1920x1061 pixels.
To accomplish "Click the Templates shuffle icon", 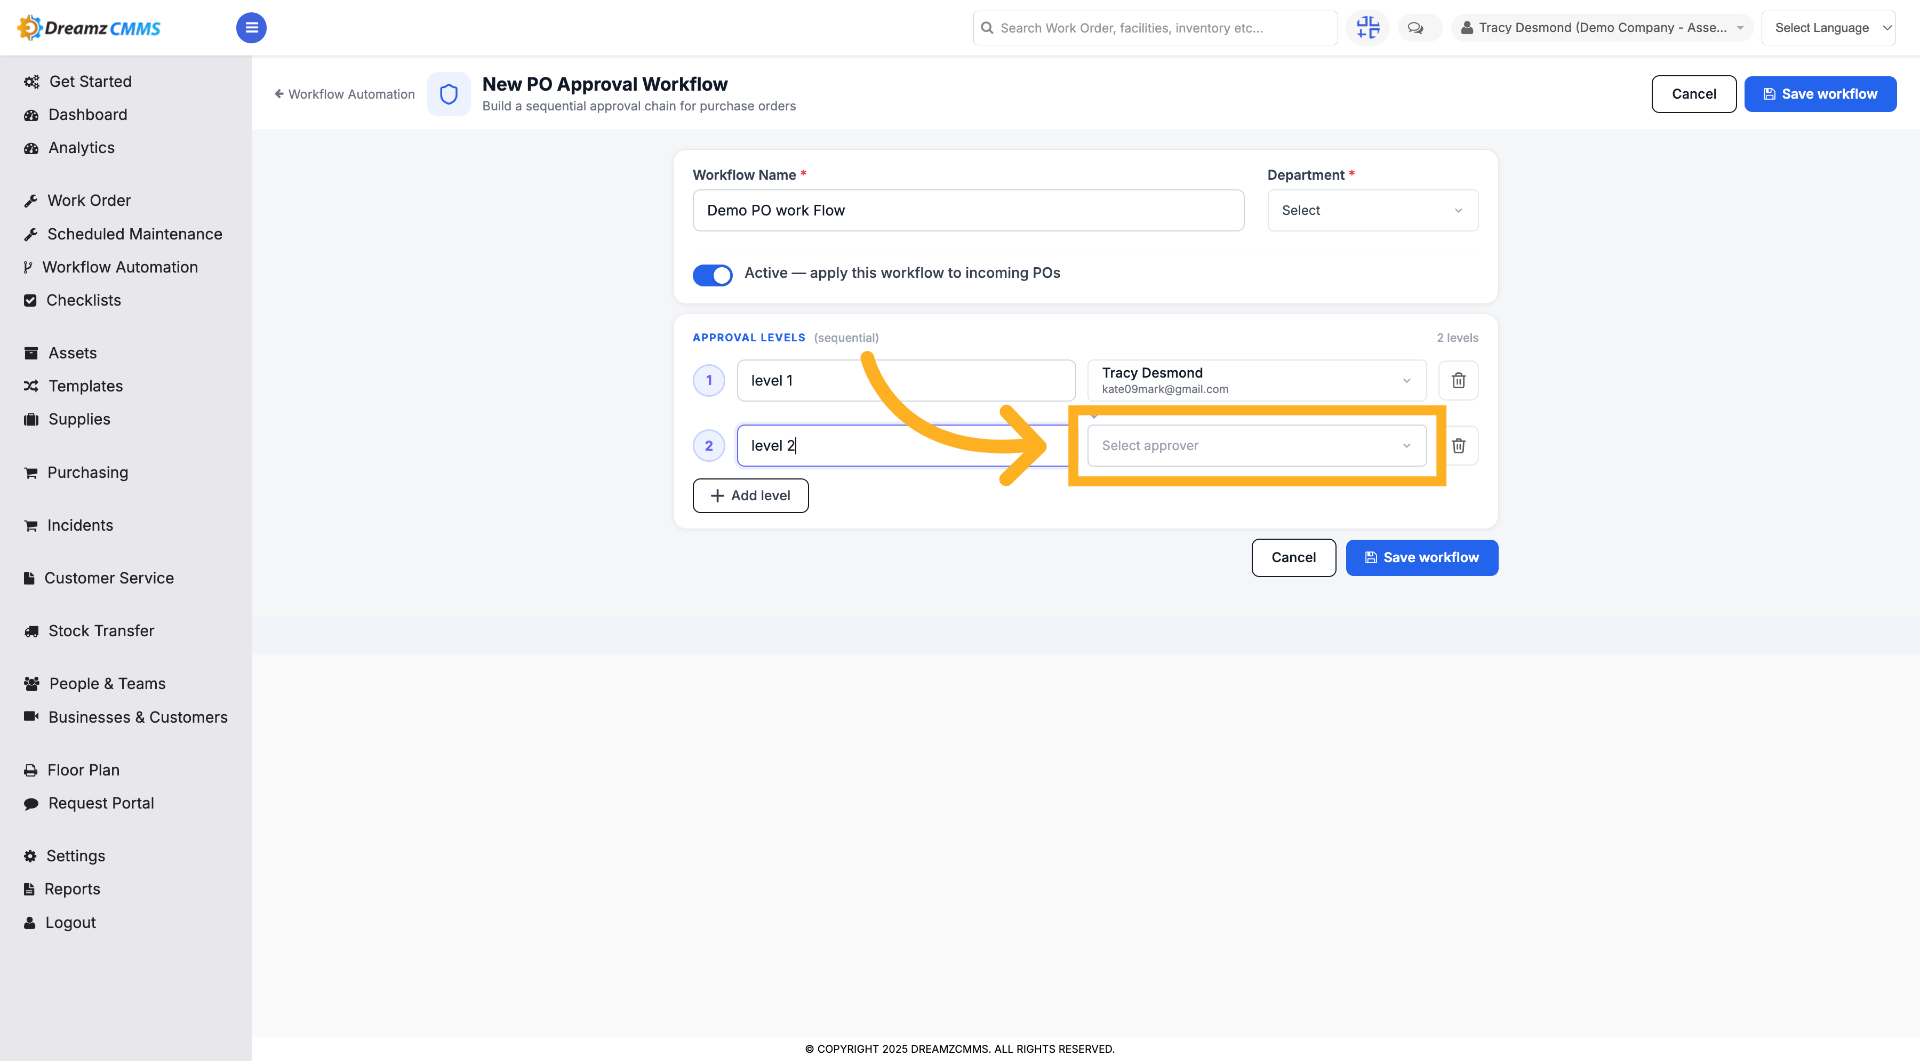I will coord(31,386).
